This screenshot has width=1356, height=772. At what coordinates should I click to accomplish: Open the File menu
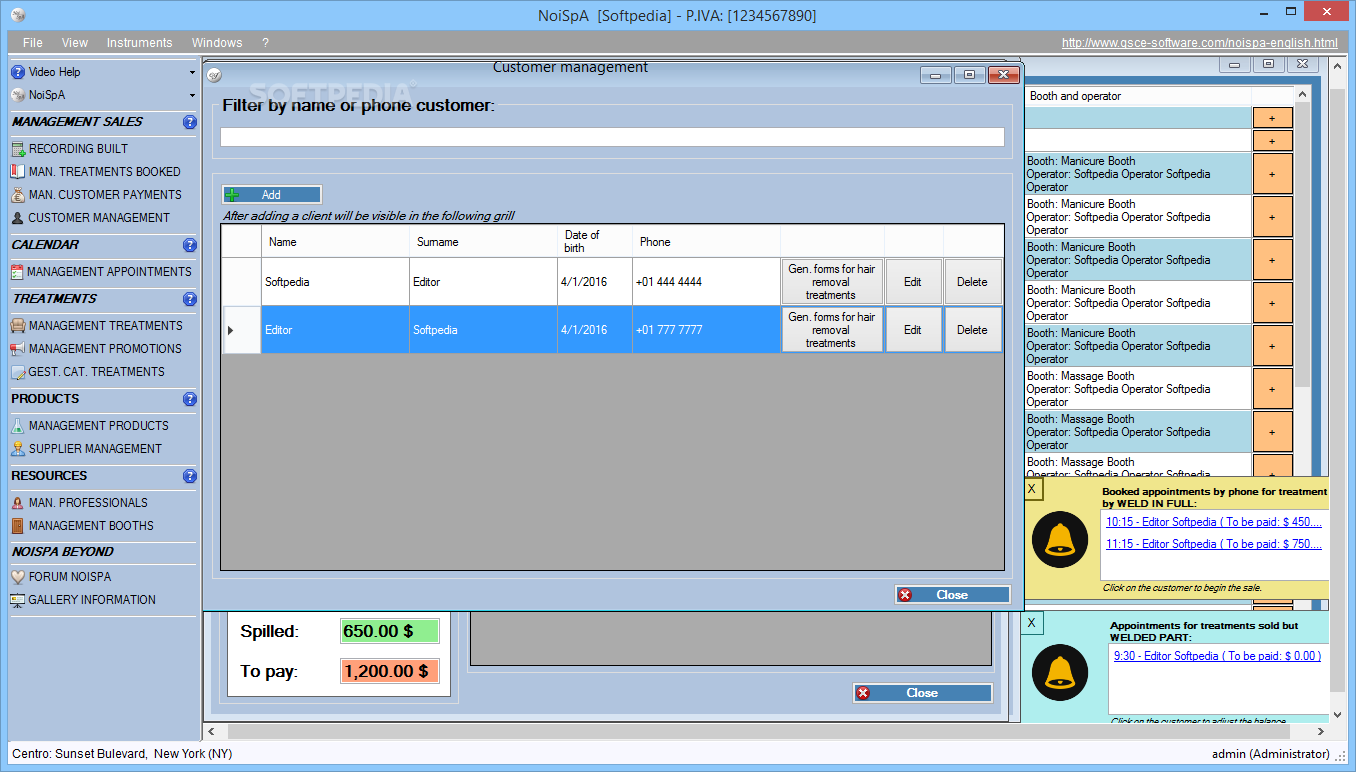pyautogui.click(x=33, y=43)
